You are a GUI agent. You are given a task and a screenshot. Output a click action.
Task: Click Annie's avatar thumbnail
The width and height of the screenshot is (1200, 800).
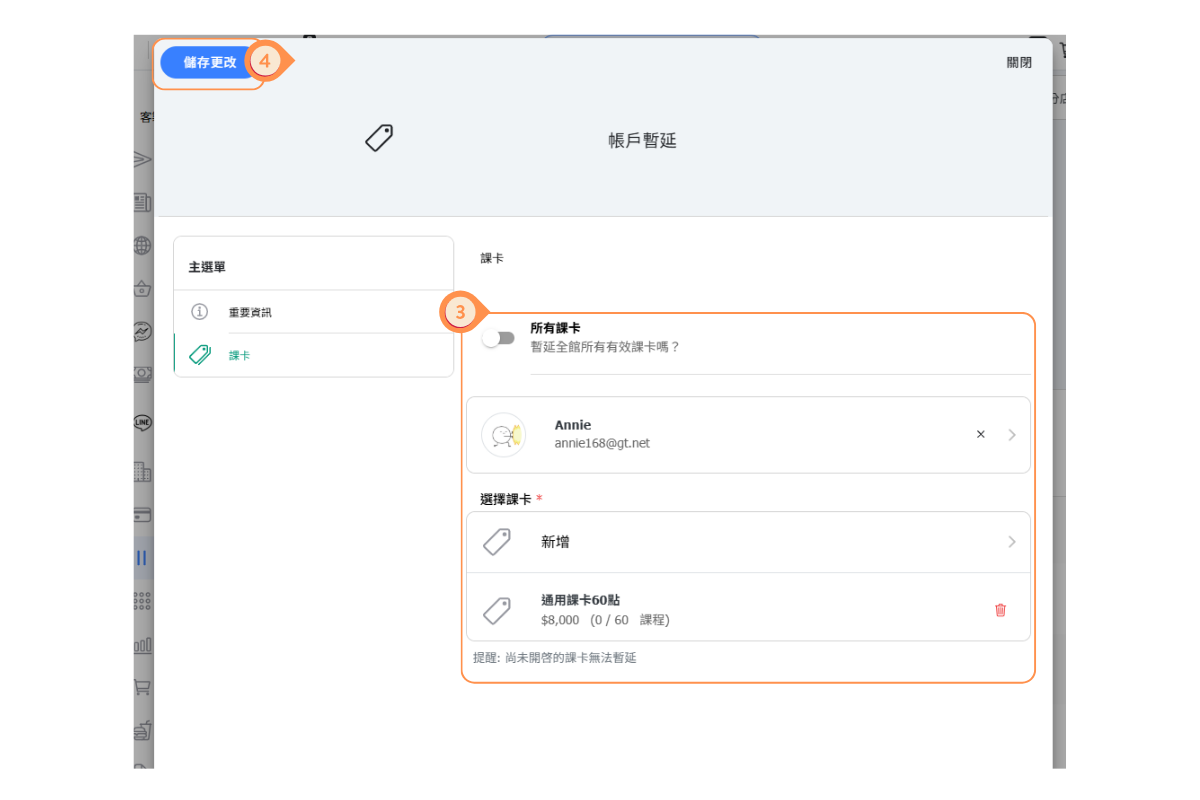(503, 435)
